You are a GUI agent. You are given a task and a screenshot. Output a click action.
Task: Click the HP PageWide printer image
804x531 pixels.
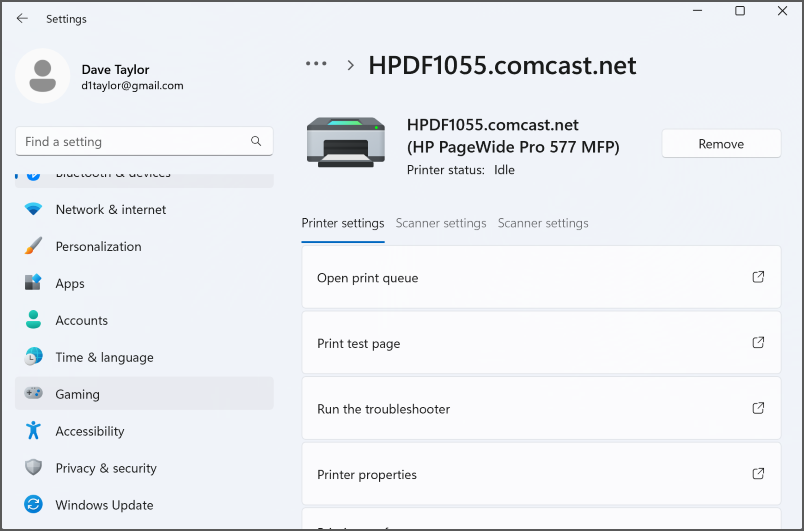(x=346, y=142)
